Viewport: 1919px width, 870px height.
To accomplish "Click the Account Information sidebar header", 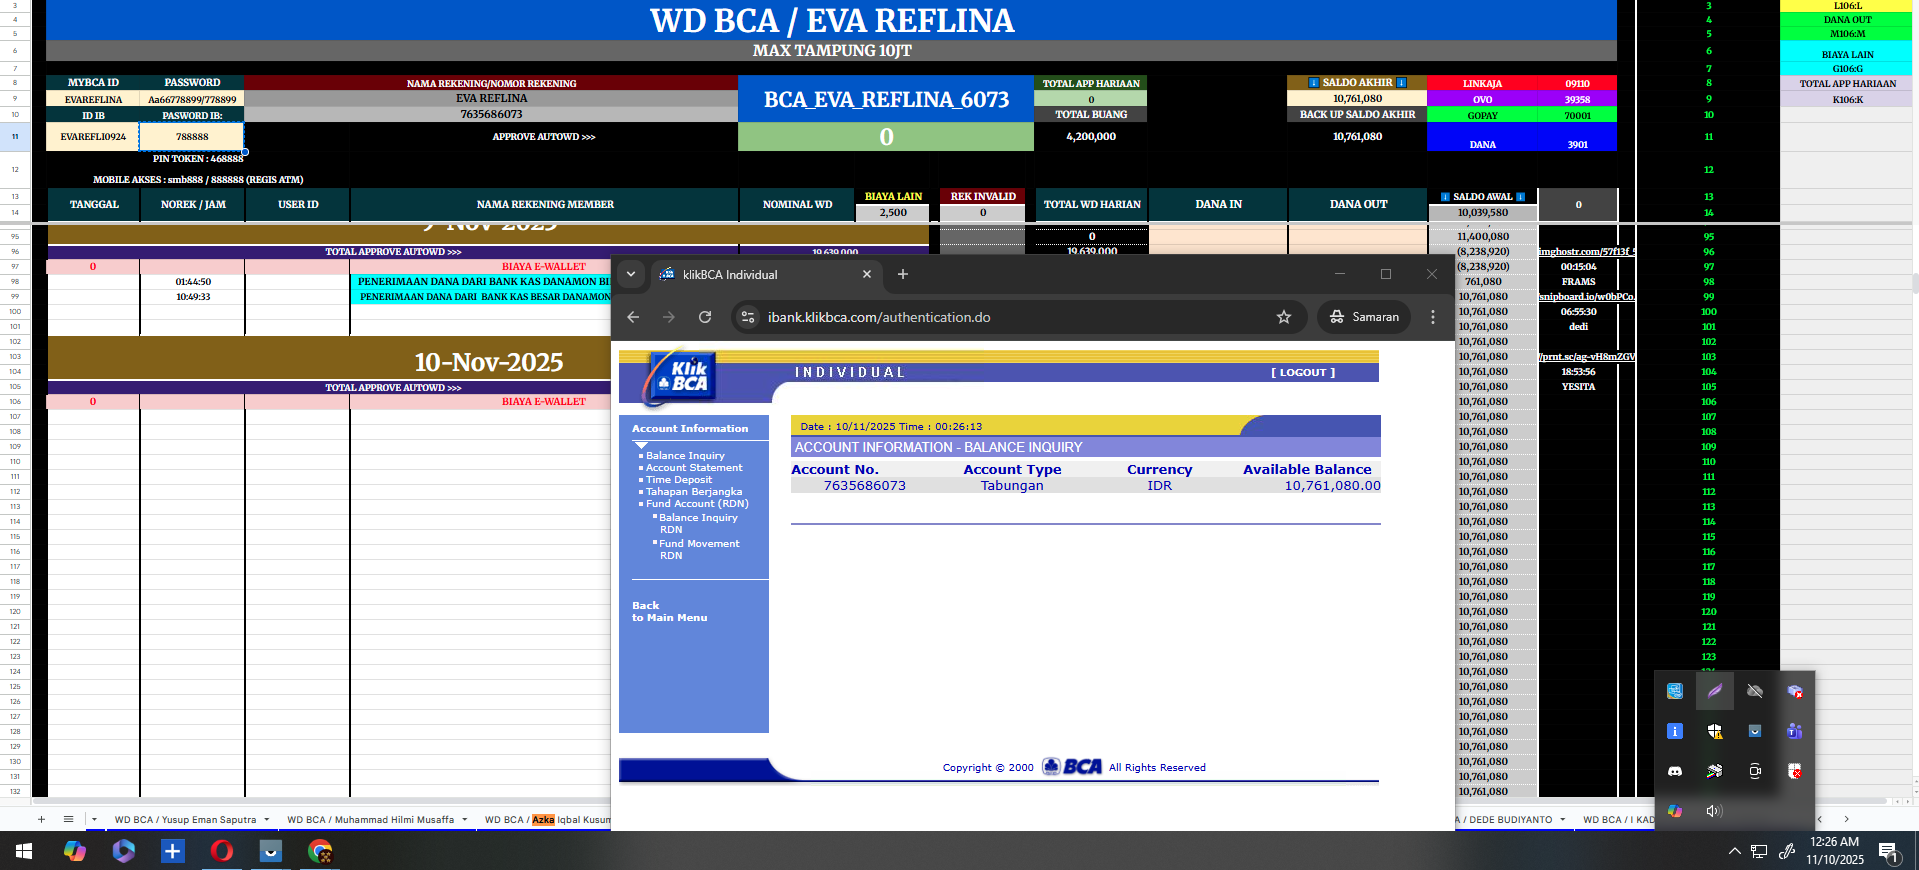I will (690, 428).
